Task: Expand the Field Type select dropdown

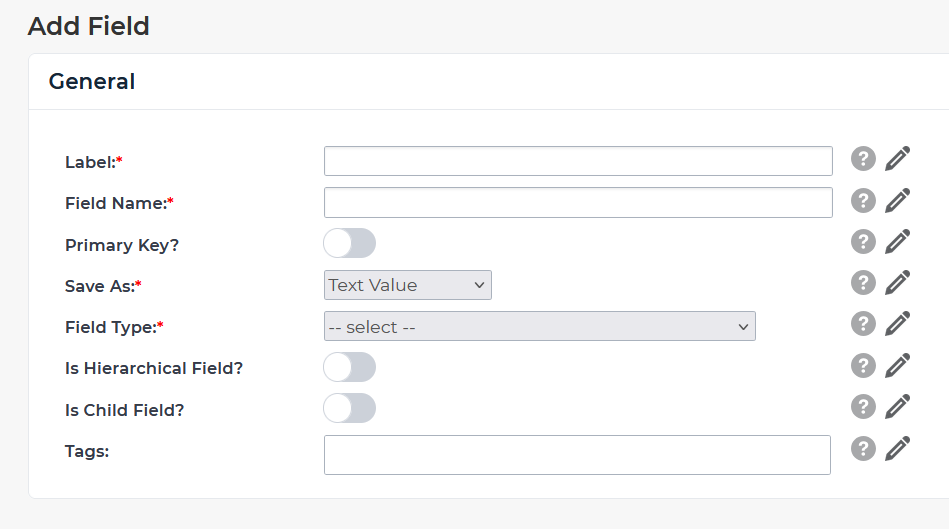Action: (x=539, y=327)
